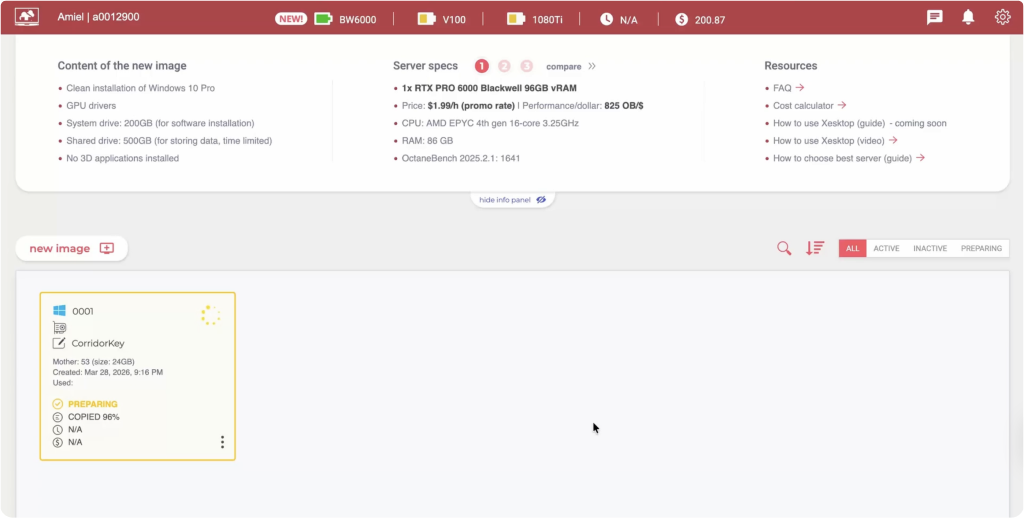The width and height of the screenshot is (1024, 518).
Task: Click the Xesktop logo icon
Action: [27, 17]
